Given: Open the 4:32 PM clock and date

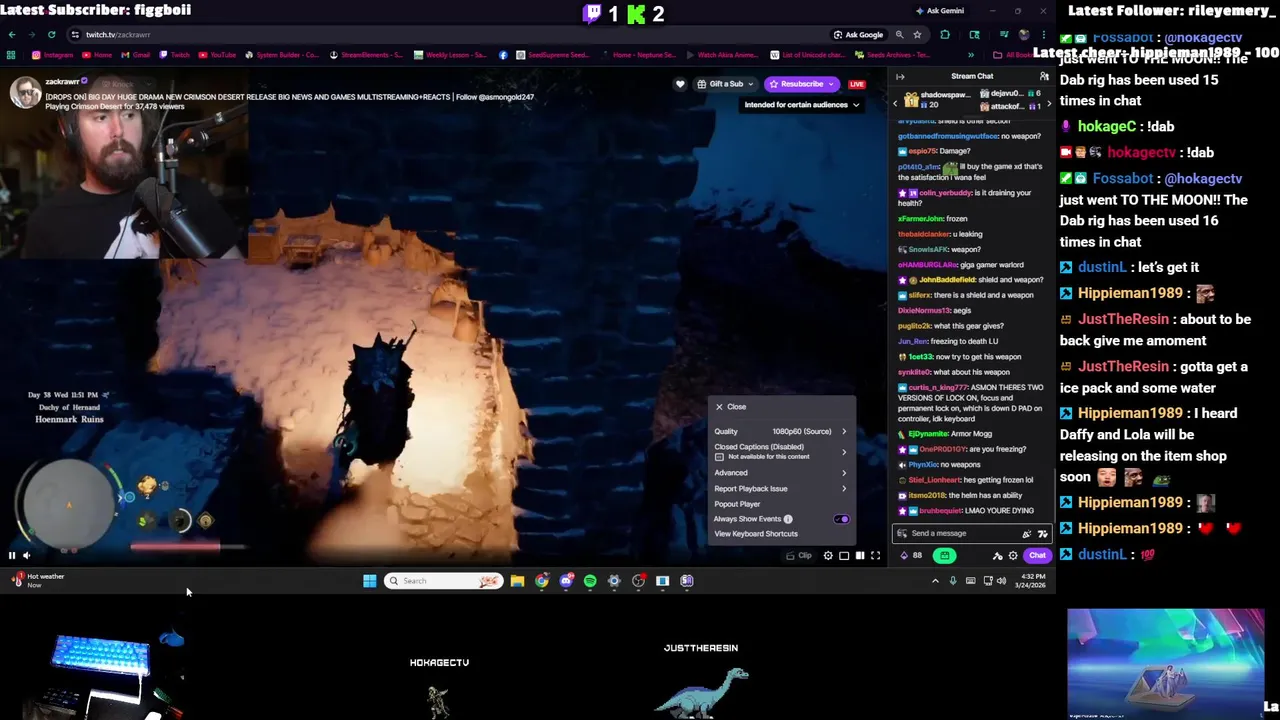Looking at the screenshot, I should point(1033,581).
